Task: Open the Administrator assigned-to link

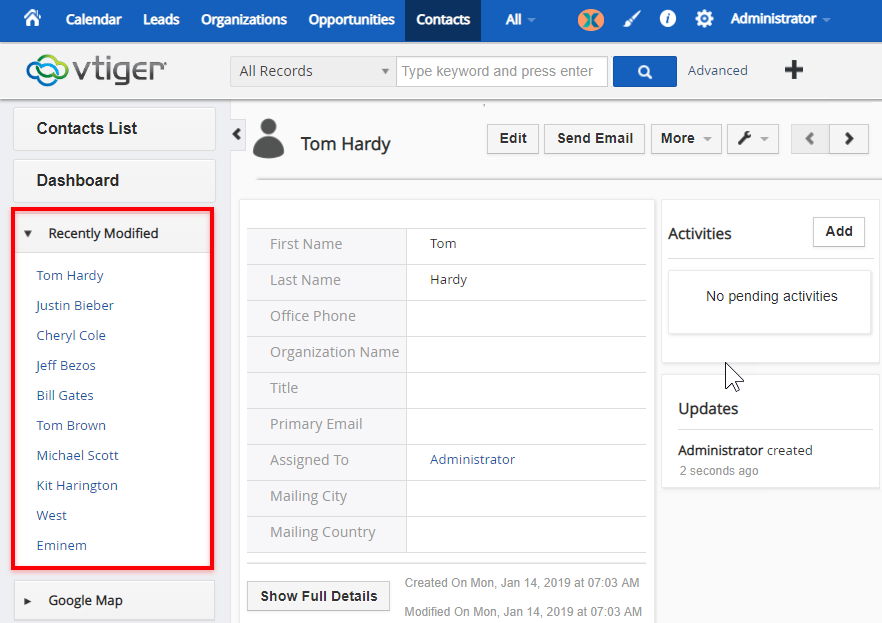Action: (472, 459)
